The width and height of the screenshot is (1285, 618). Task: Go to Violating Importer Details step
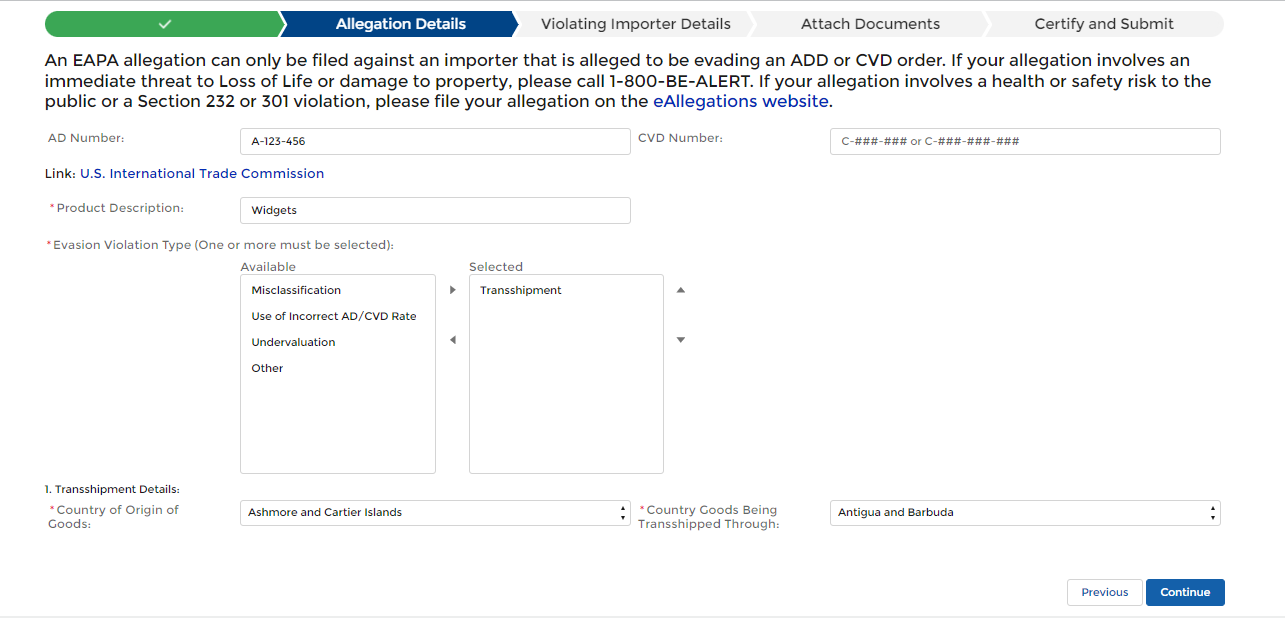635,24
